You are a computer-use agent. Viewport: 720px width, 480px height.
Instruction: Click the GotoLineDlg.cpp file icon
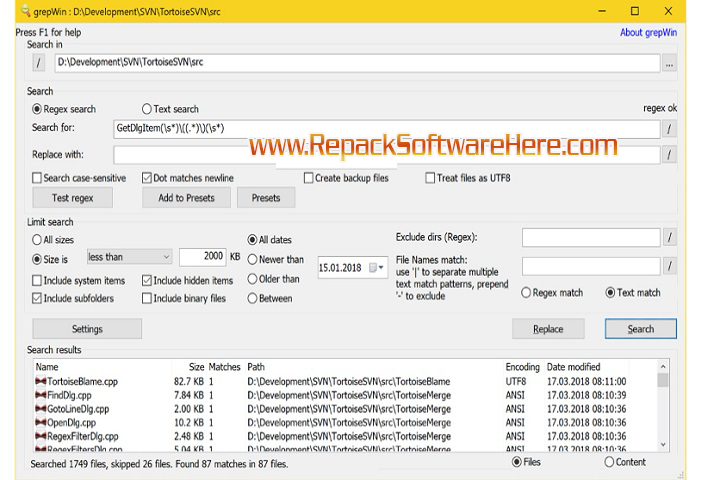tap(41, 409)
